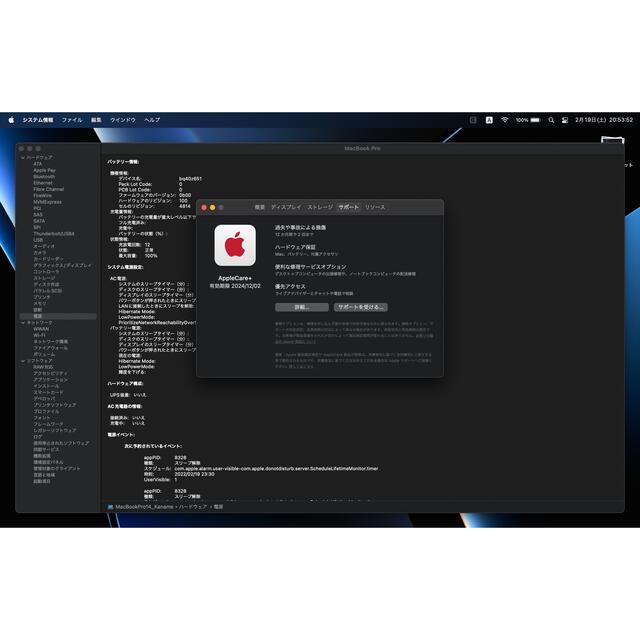Select Apple Pay in the sidebar

click(x=44, y=170)
